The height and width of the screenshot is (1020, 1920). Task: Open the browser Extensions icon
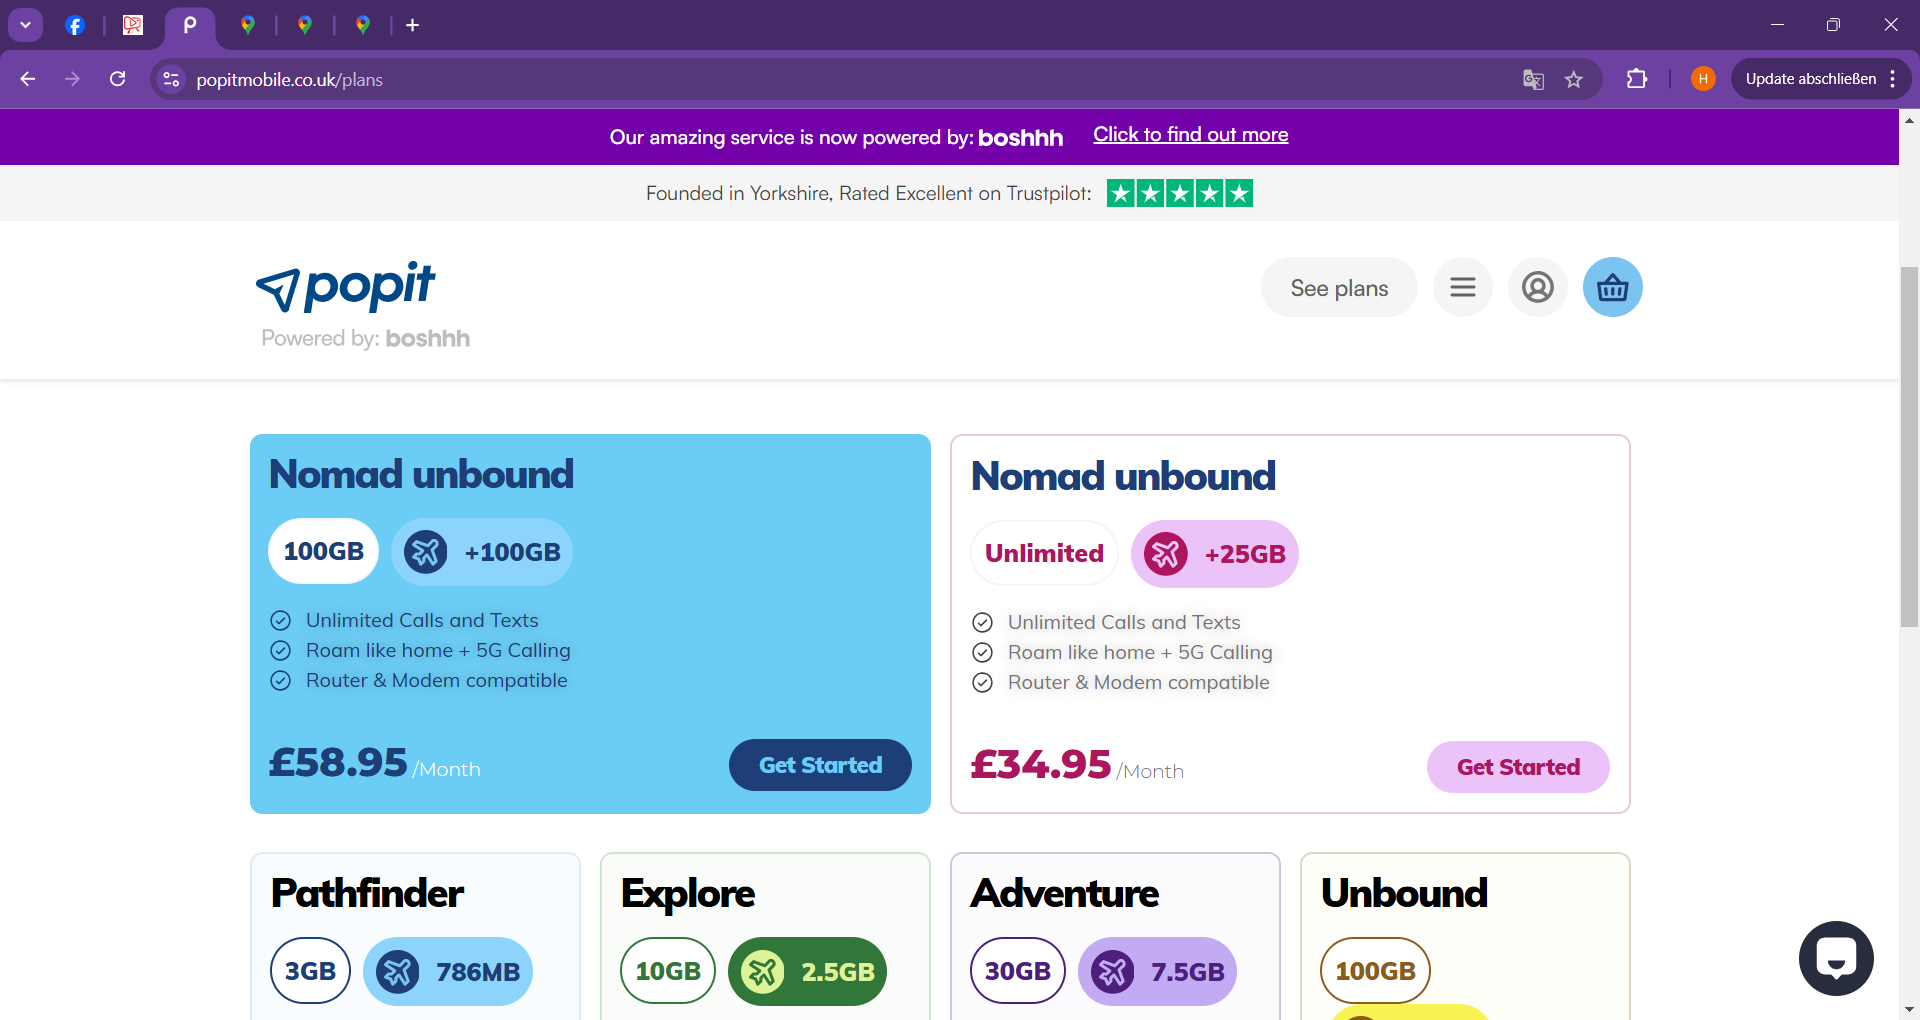[x=1637, y=79]
